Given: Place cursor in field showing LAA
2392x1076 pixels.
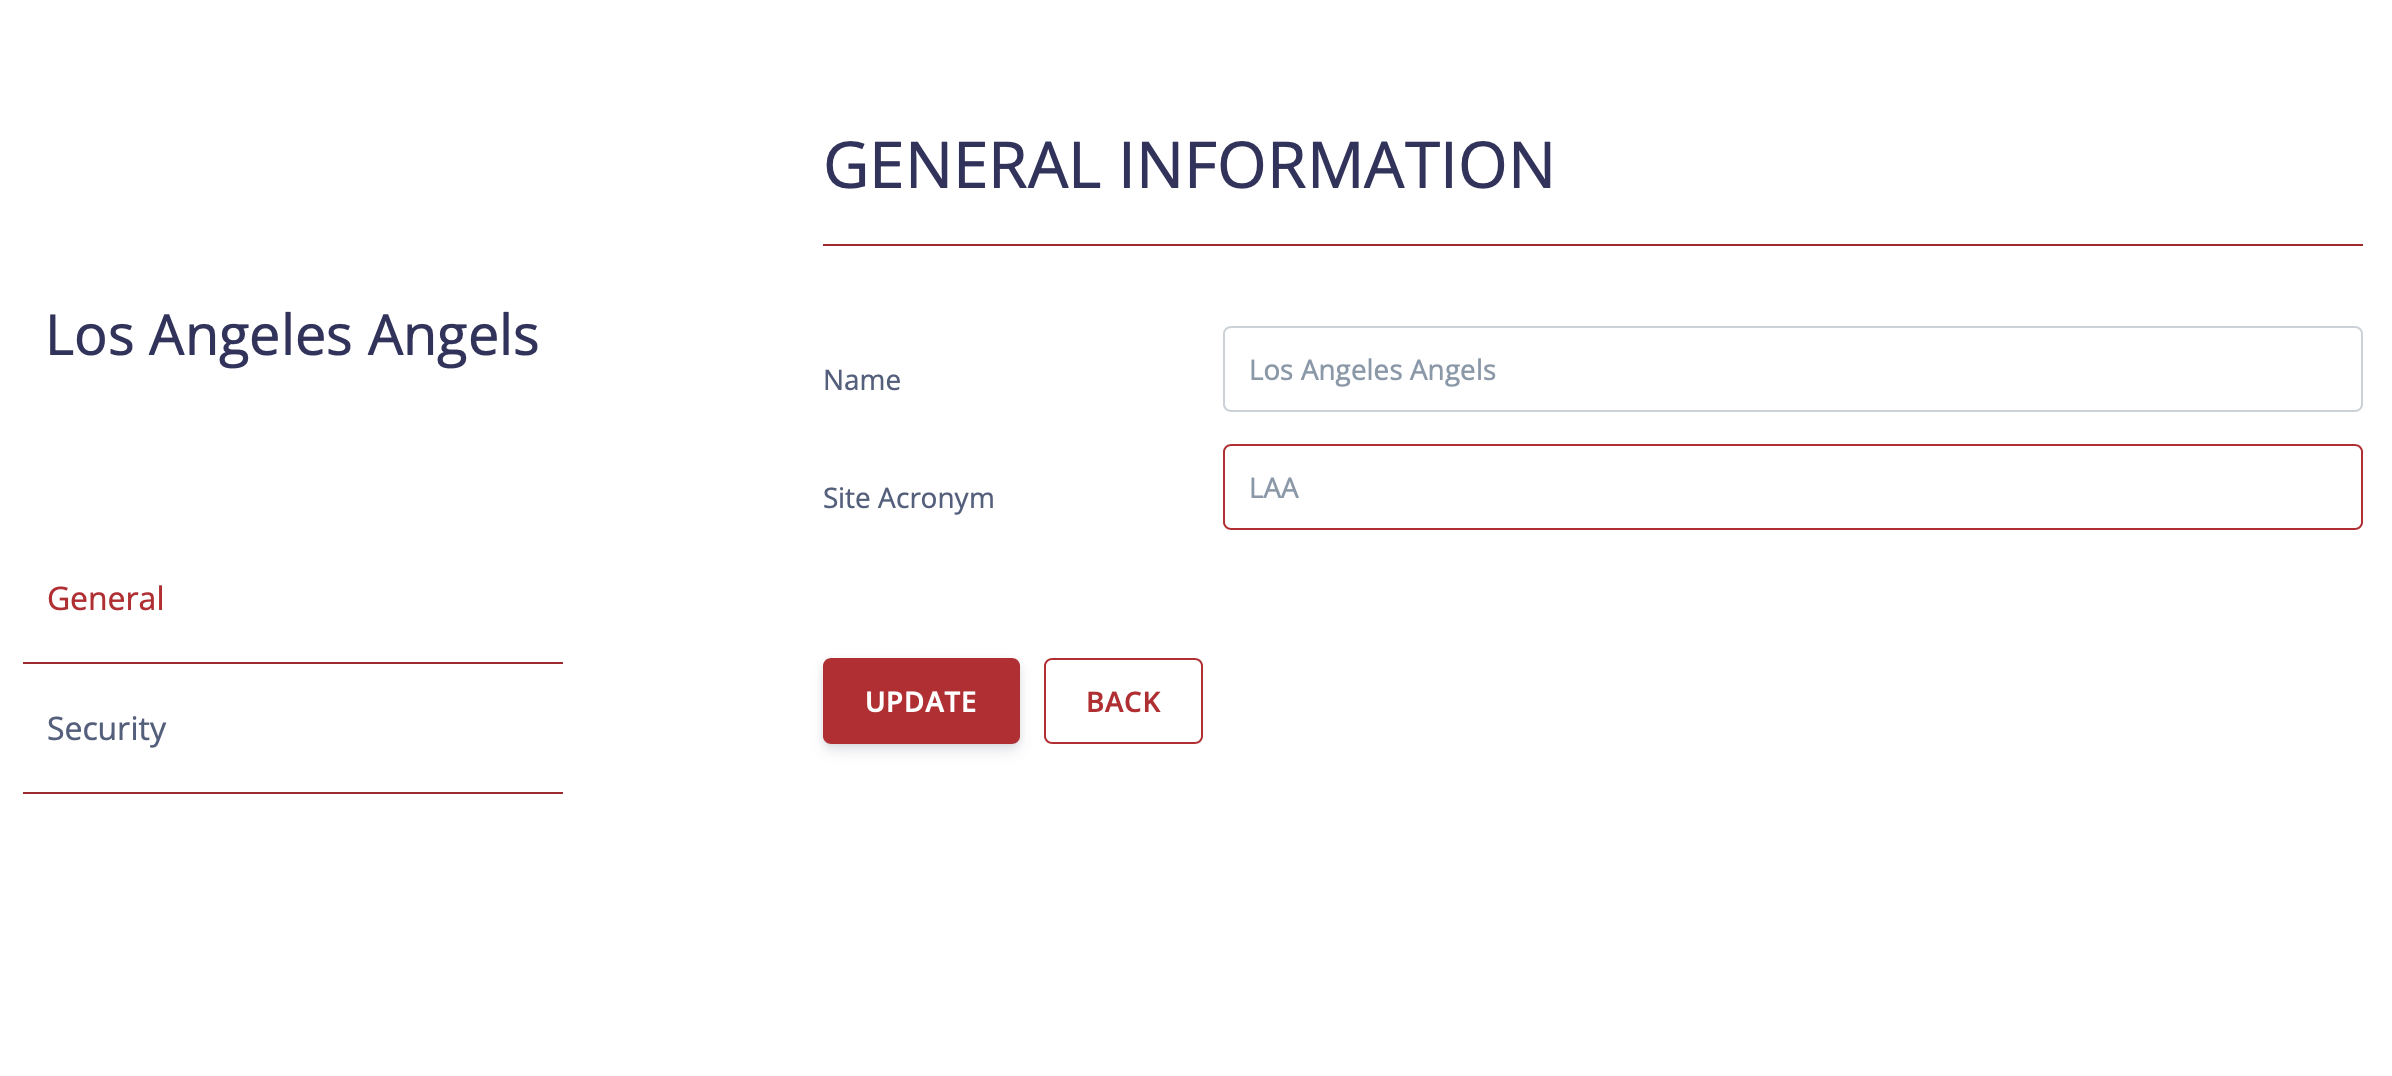Looking at the screenshot, I should click(x=1791, y=487).
